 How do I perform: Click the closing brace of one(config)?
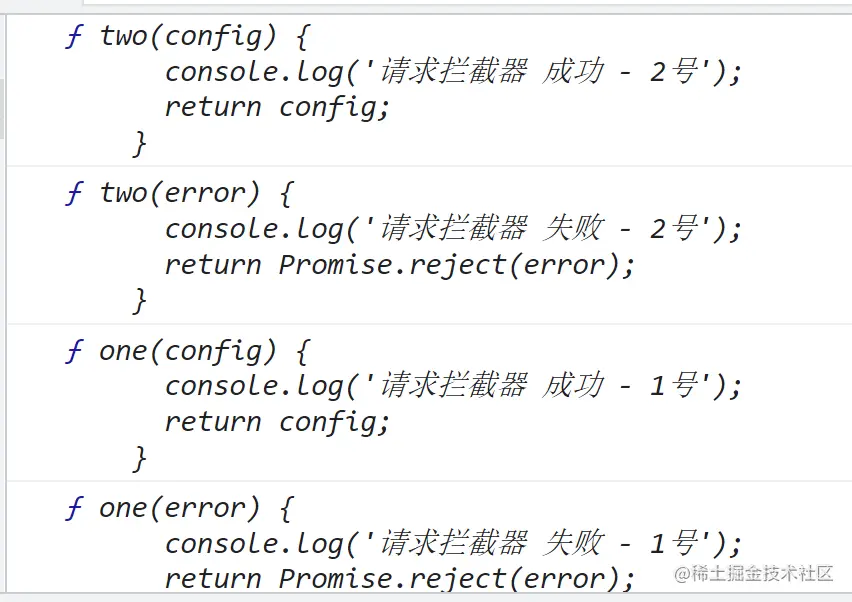point(140,458)
